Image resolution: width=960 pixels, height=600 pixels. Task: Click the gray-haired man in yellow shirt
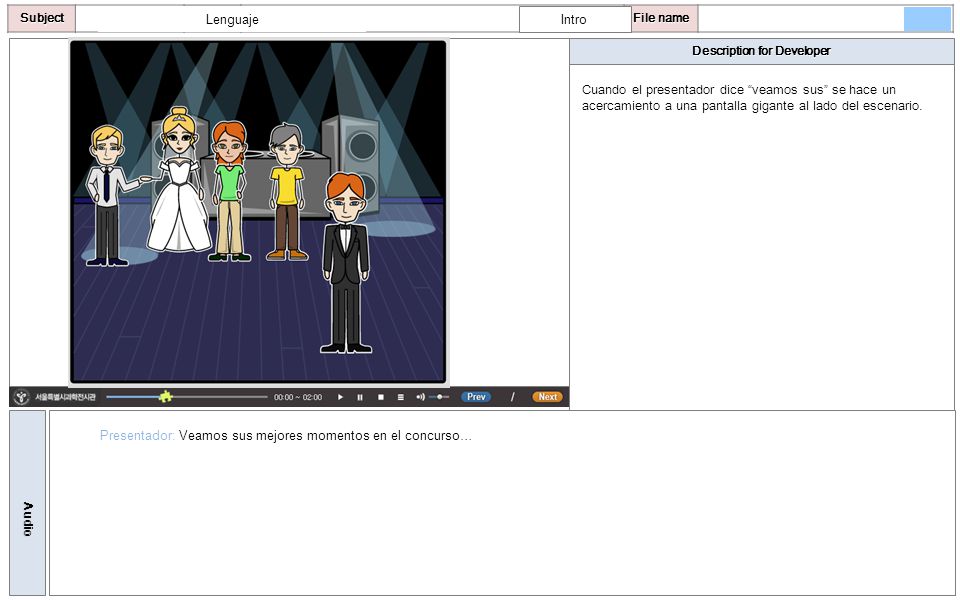(287, 192)
